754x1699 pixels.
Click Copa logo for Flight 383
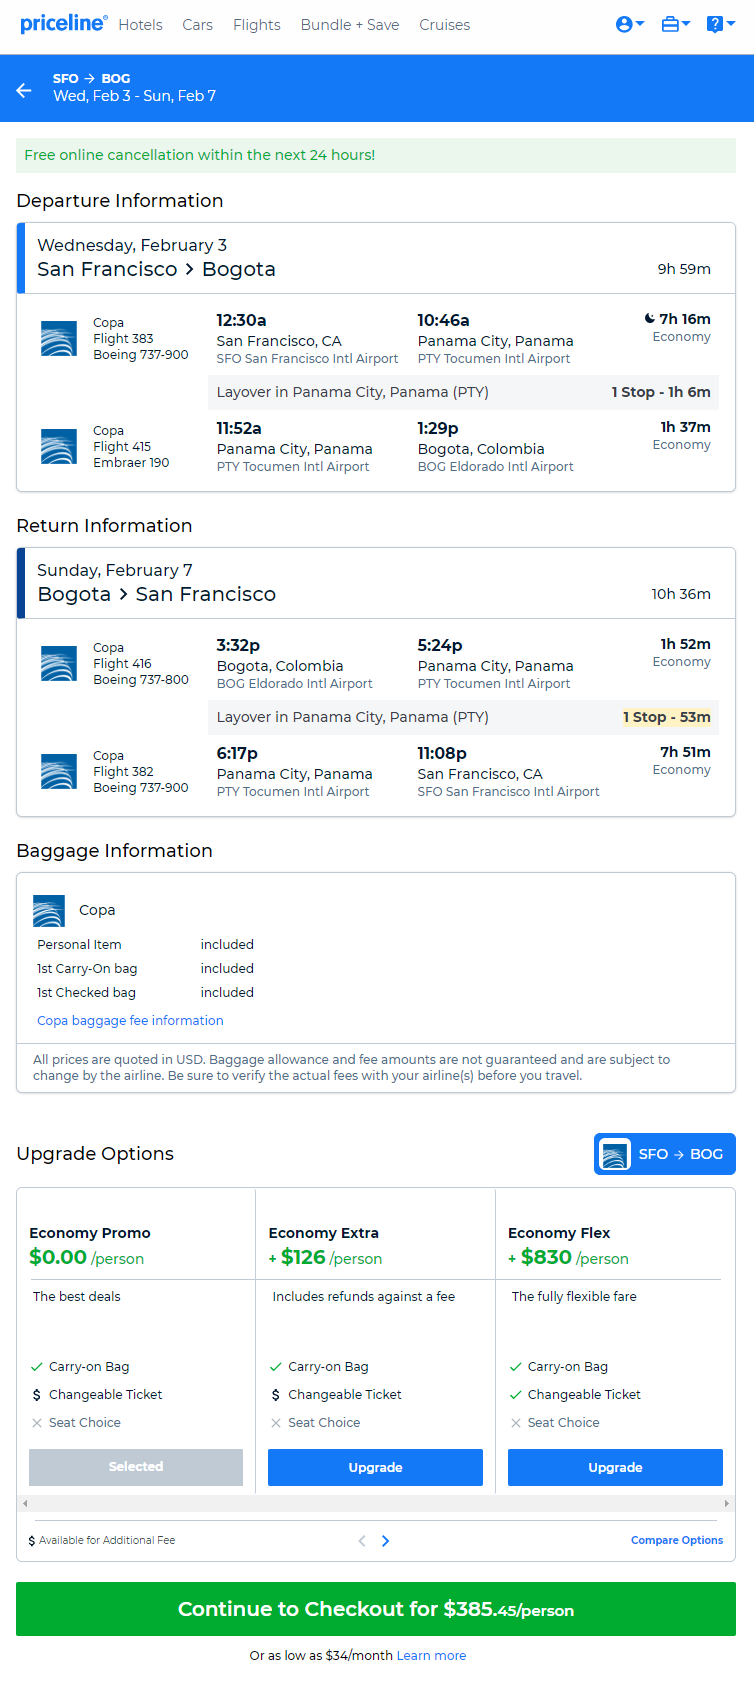[x=59, y=339]
